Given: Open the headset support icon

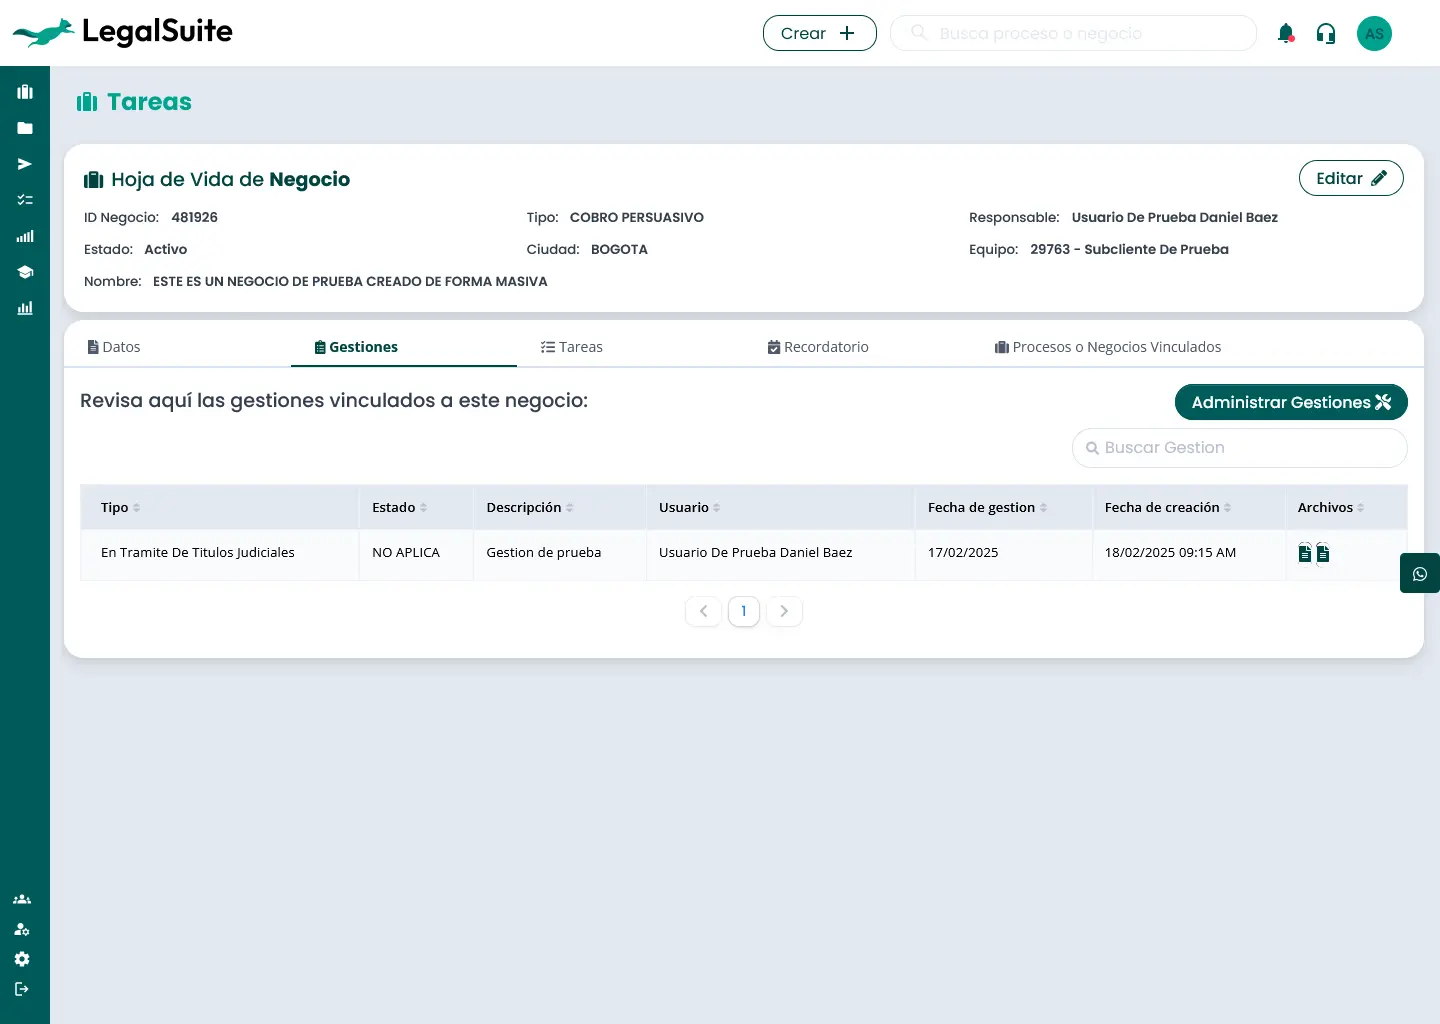Looking at the screenshot, I should [x=1326, y=33].
